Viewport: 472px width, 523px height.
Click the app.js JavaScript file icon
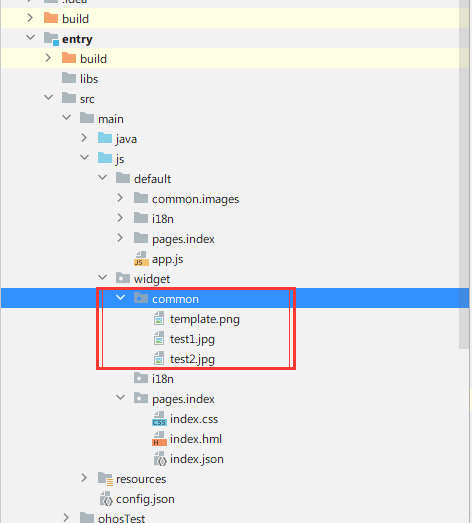point(141,259)
